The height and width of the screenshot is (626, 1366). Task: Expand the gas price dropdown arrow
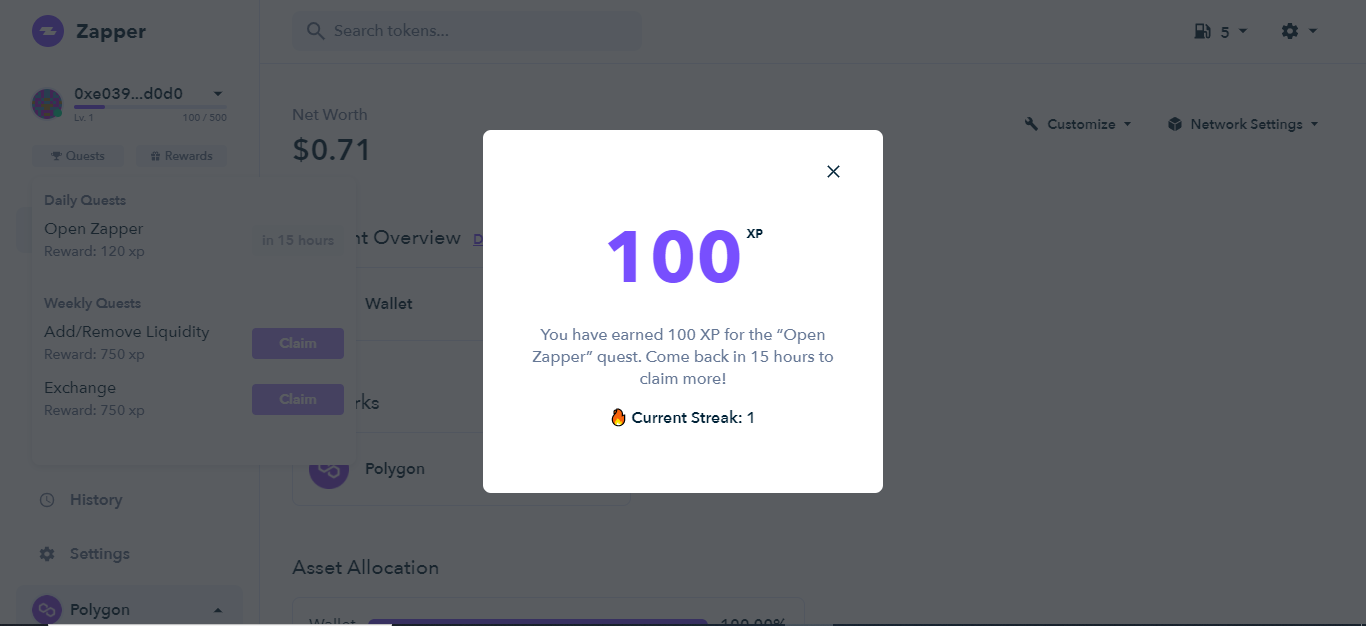(x=1243, y=31)
